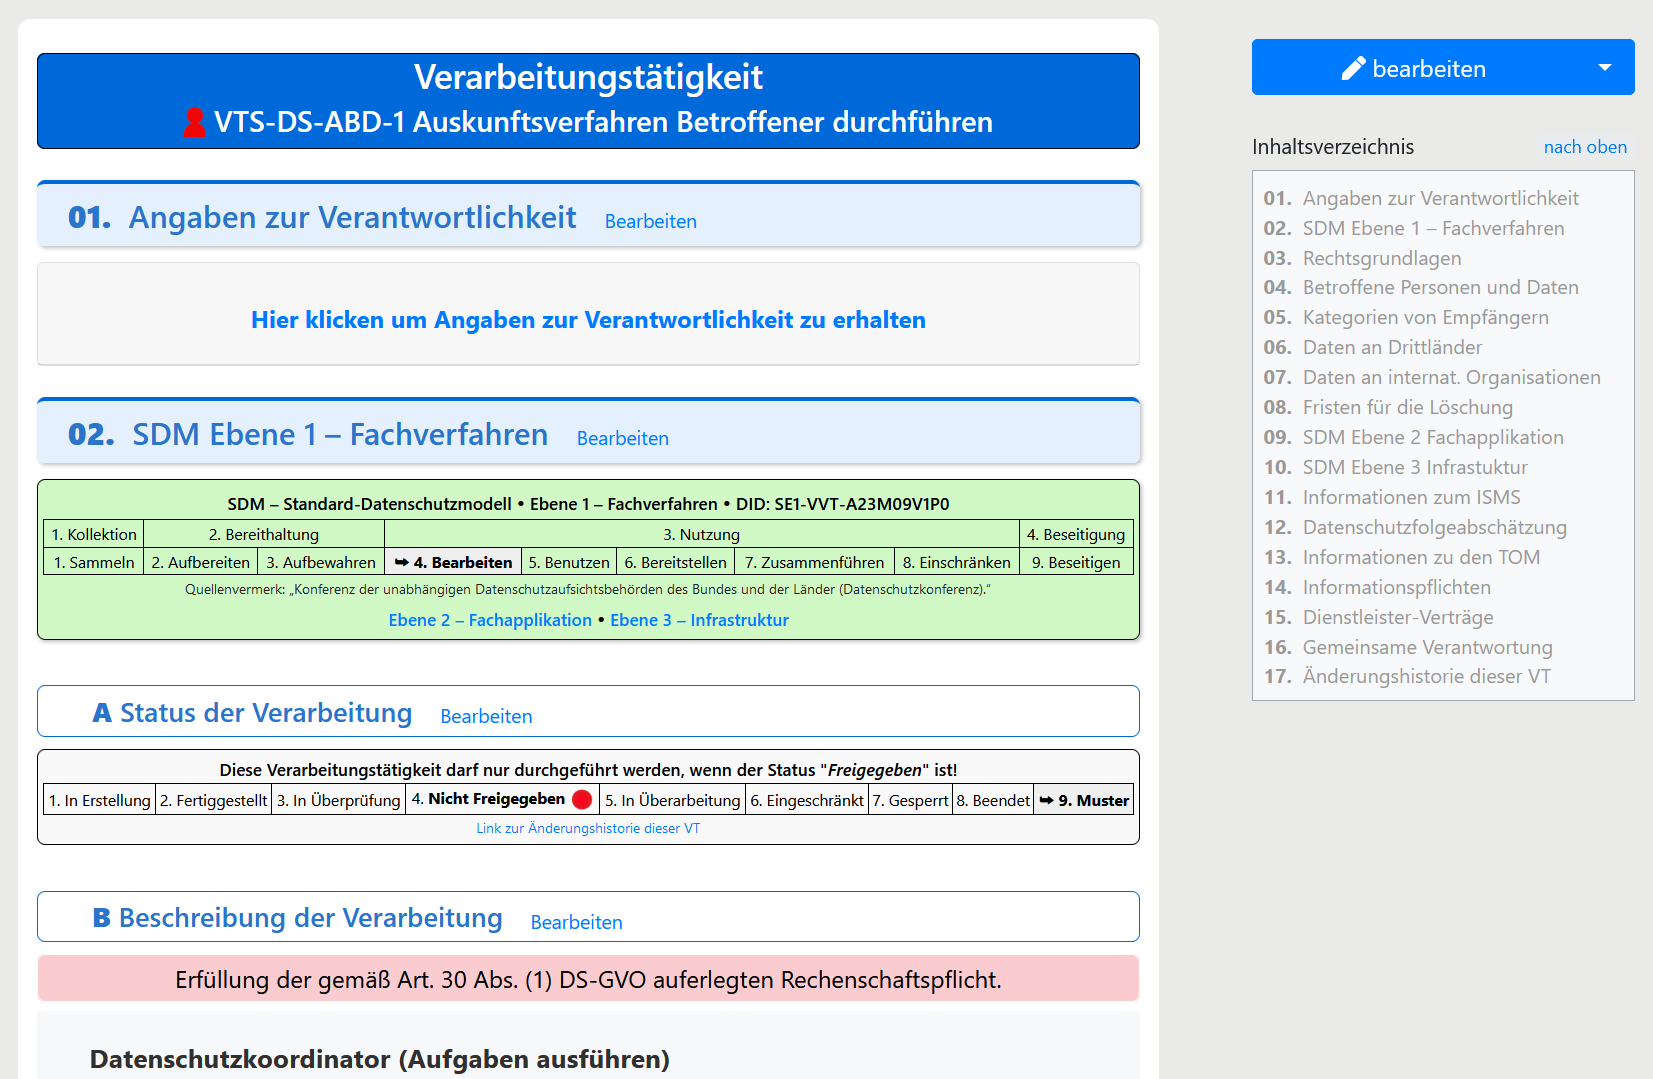Jump to Dienstleister-Verträge in contents

click(x=1397, y=617)
